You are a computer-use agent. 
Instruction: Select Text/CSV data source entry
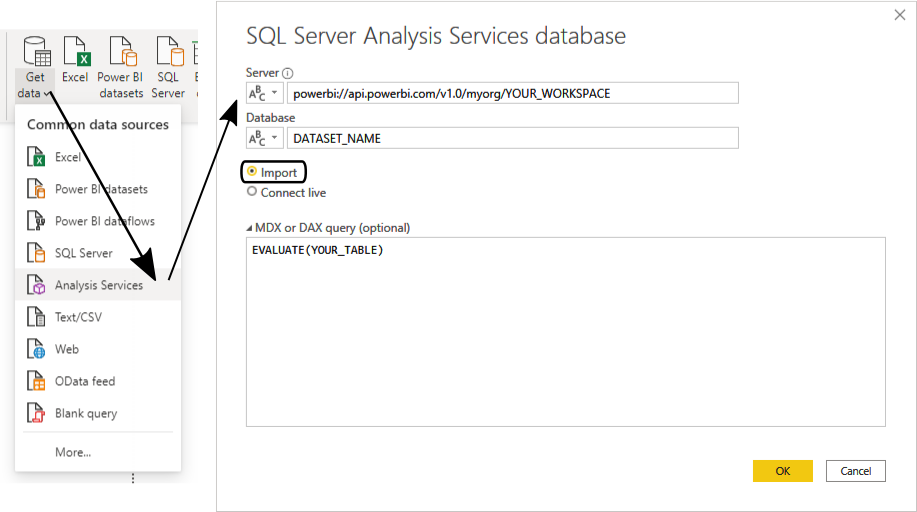(98, 317)
